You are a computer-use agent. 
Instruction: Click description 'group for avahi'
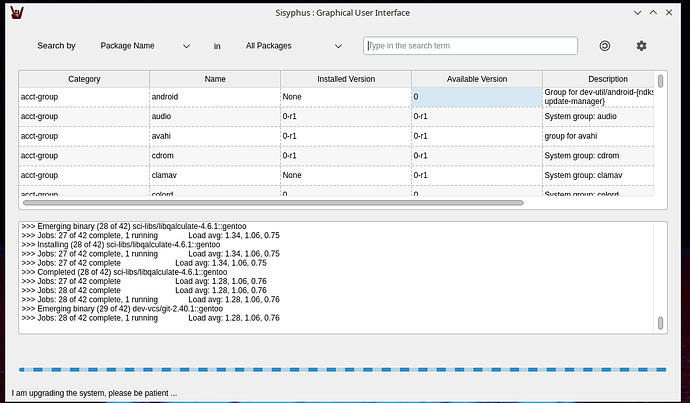[598, 136]
